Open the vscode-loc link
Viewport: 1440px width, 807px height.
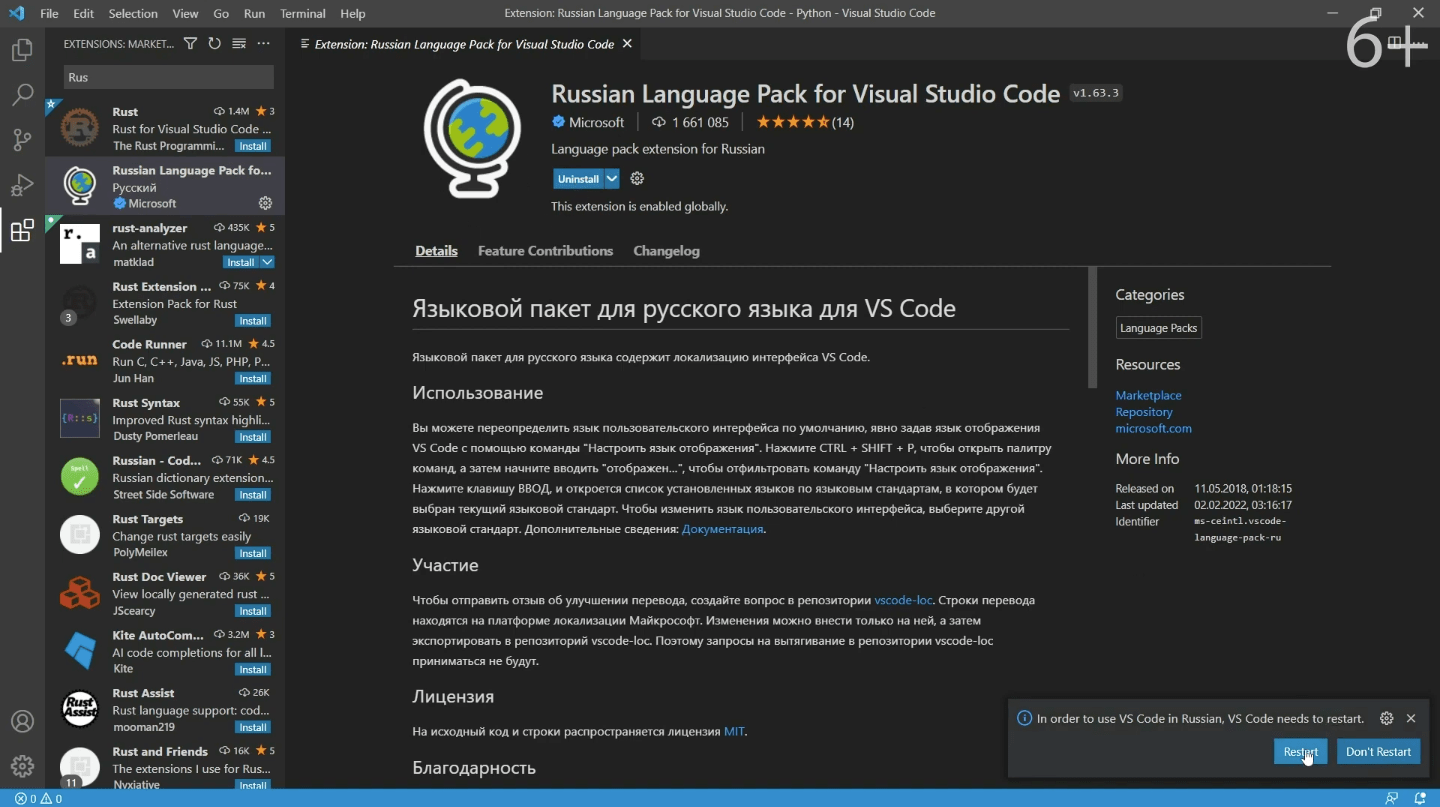coord(903,600)
